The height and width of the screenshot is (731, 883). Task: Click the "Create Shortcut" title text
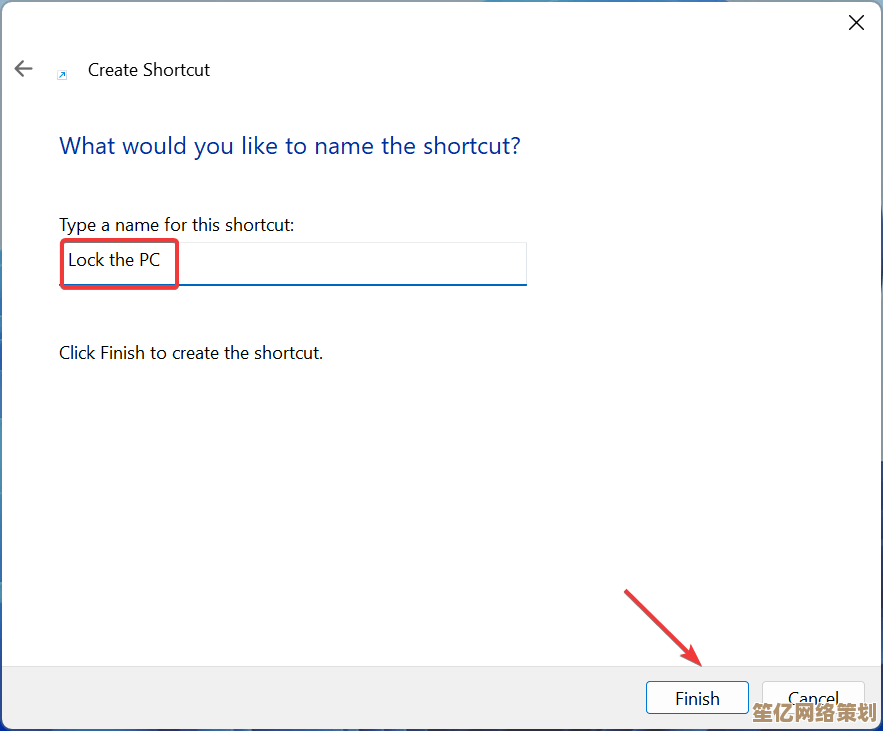coord(149,70)
